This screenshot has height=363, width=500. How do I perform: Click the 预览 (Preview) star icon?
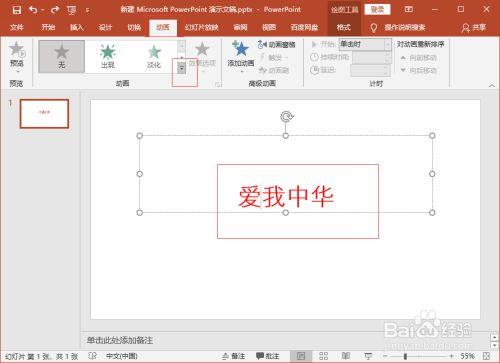[17, 49]
